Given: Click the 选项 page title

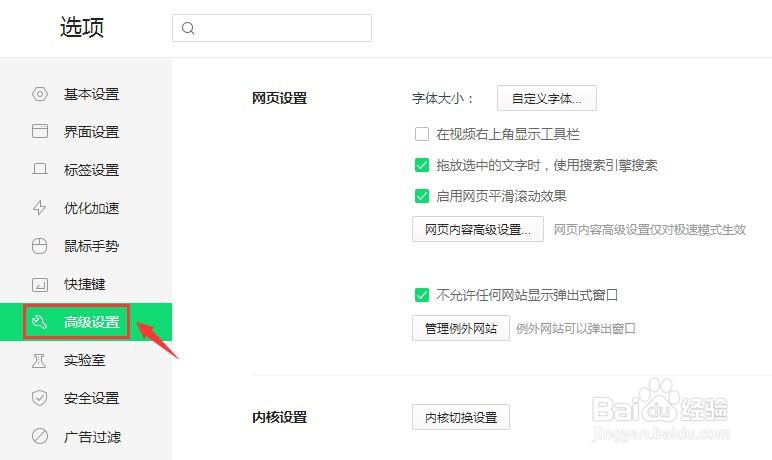Looking at the screenshot, I should click(82, 27).
